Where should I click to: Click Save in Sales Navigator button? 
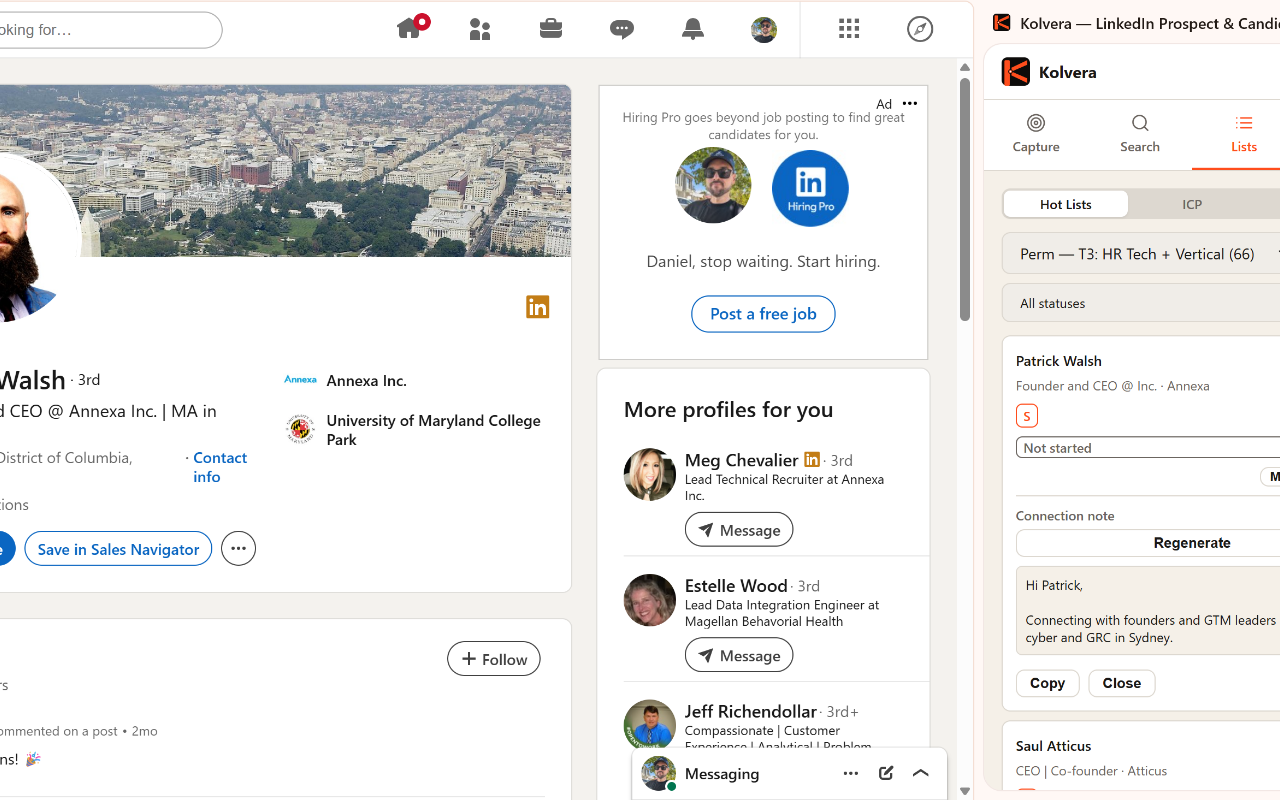(118, 549)
